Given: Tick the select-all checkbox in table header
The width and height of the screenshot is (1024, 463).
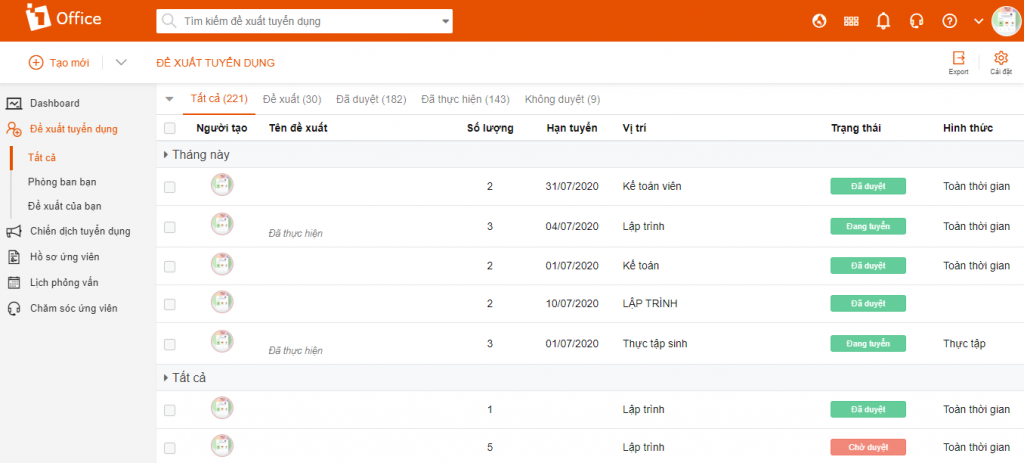Looking at the screenshot, I should [x=170, y=129].
